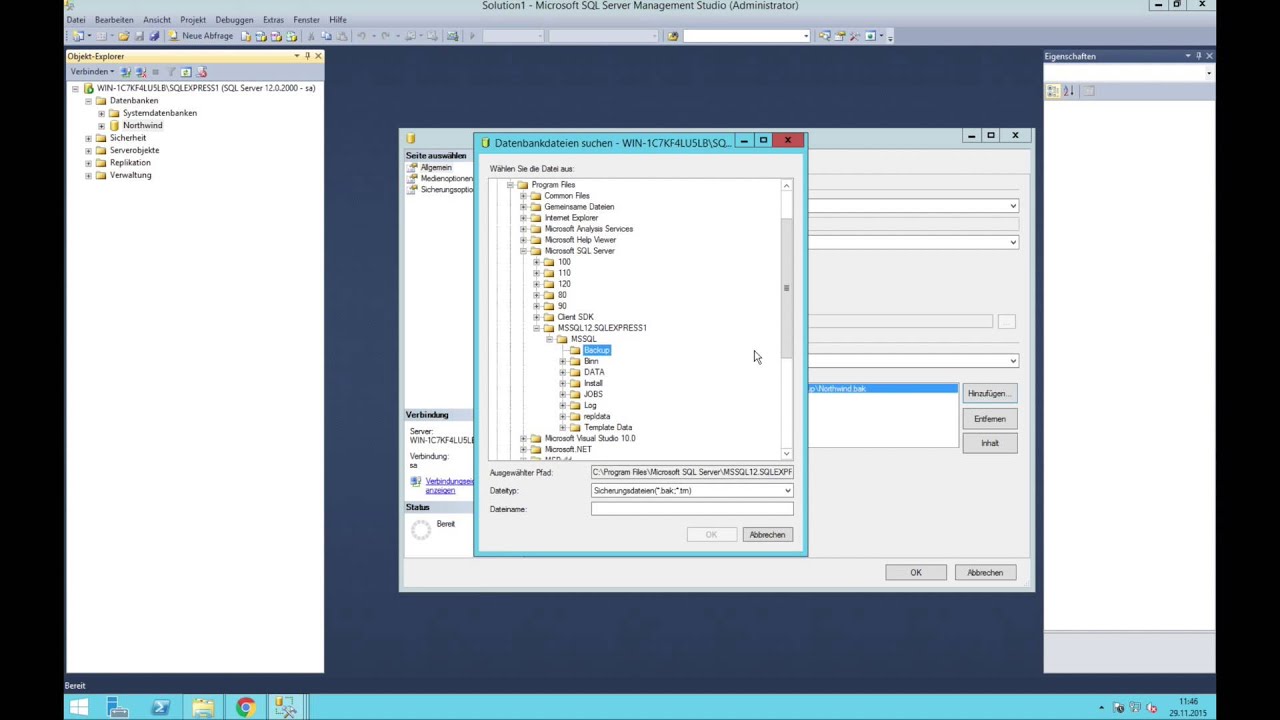Select the Microsoft Analysis Services folder
Viewport: 1280px width, 720px height.
tap(588, 229)
